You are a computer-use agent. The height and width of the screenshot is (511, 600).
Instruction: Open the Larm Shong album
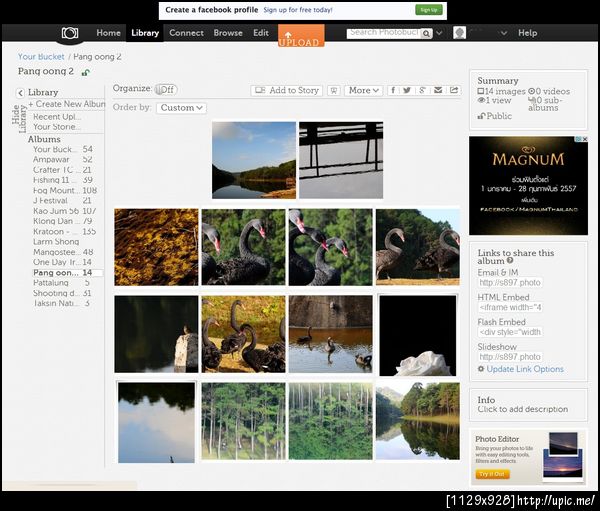pos(56,242)
